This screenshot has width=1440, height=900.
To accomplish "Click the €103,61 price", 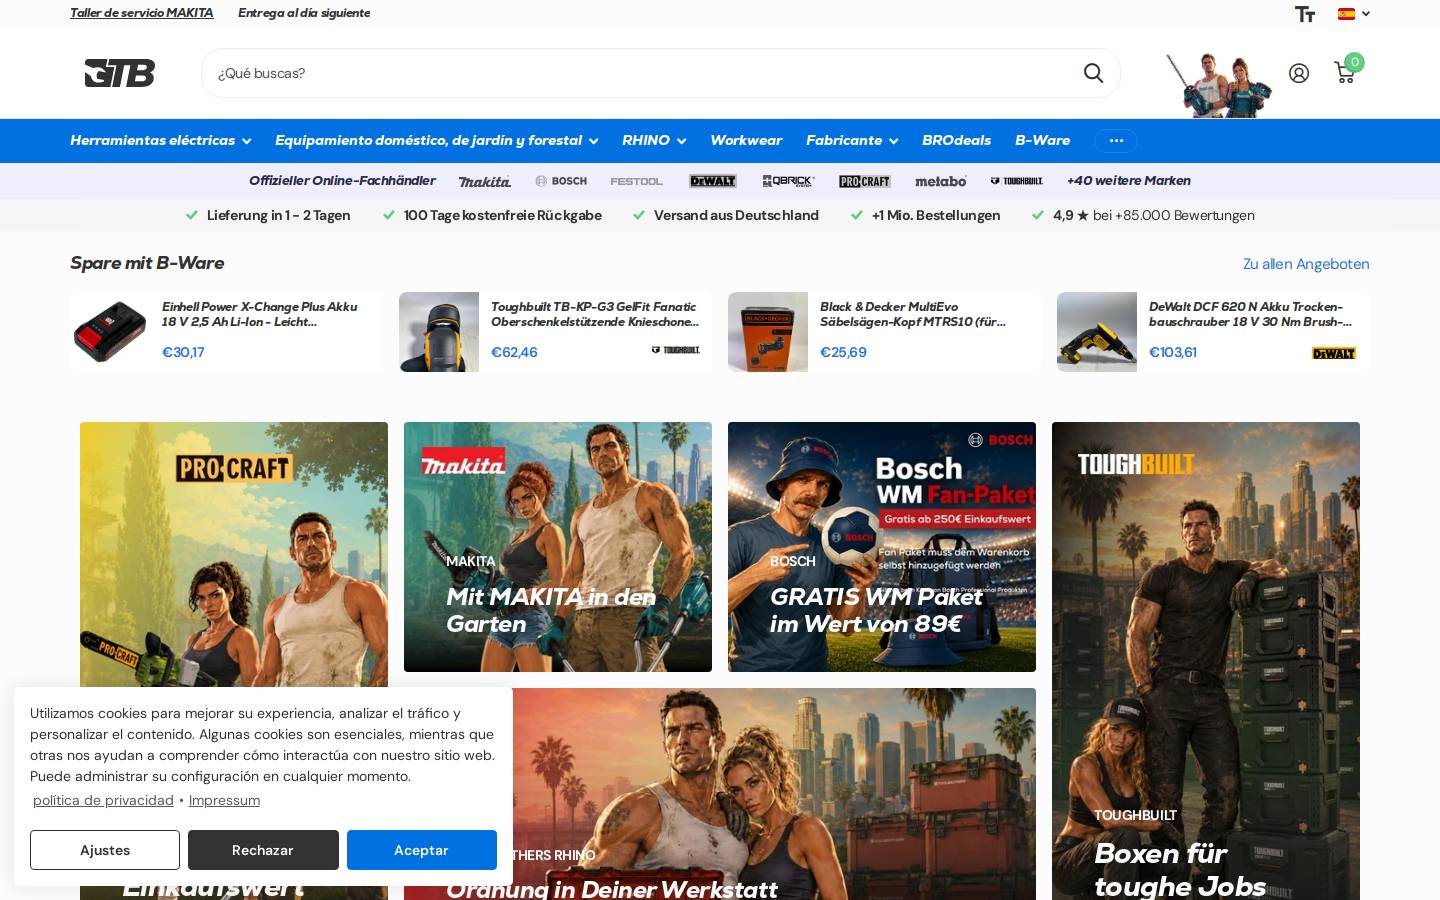I will (x=1173, y=352).
